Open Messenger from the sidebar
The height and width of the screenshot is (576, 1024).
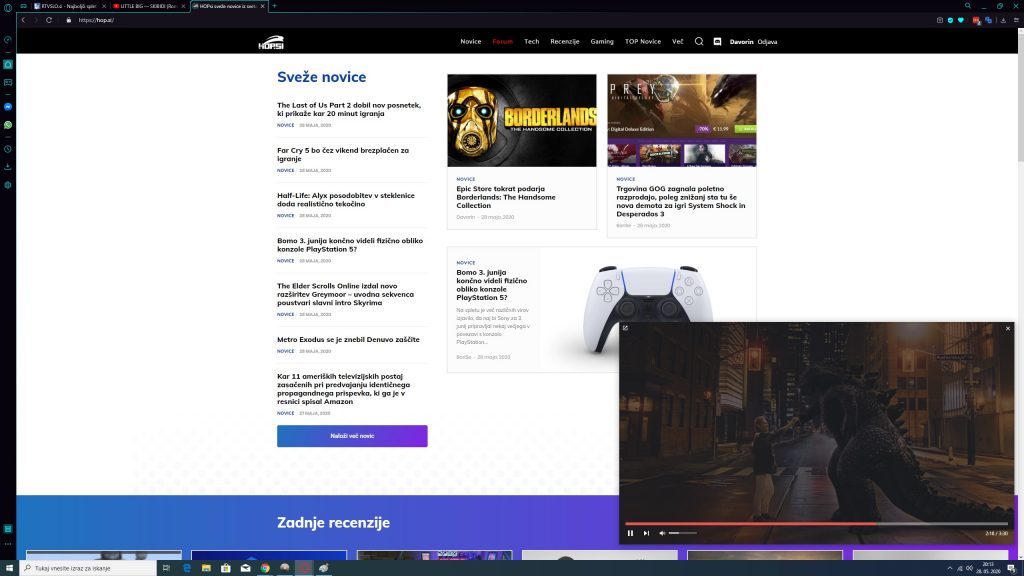pyautogui.click(x=8, y=106)
